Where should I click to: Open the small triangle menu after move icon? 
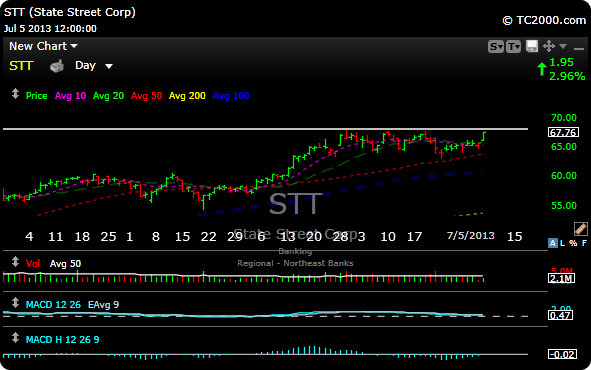click(x=563, y=46)
